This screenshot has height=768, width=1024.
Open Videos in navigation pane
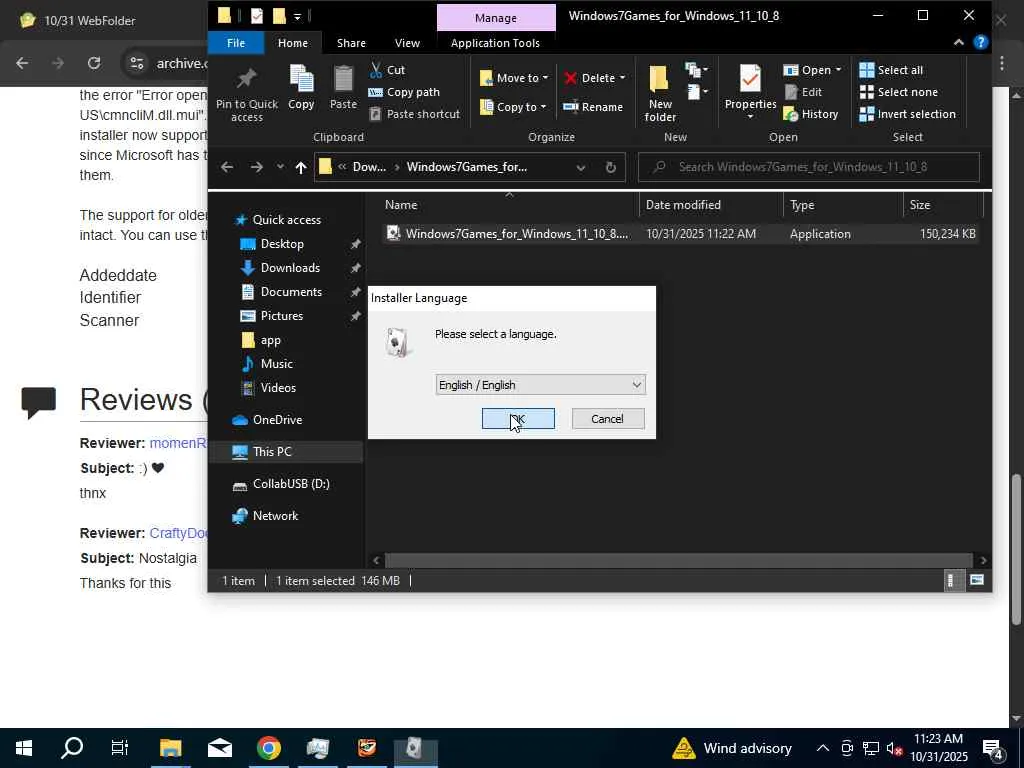pos(278,388)
